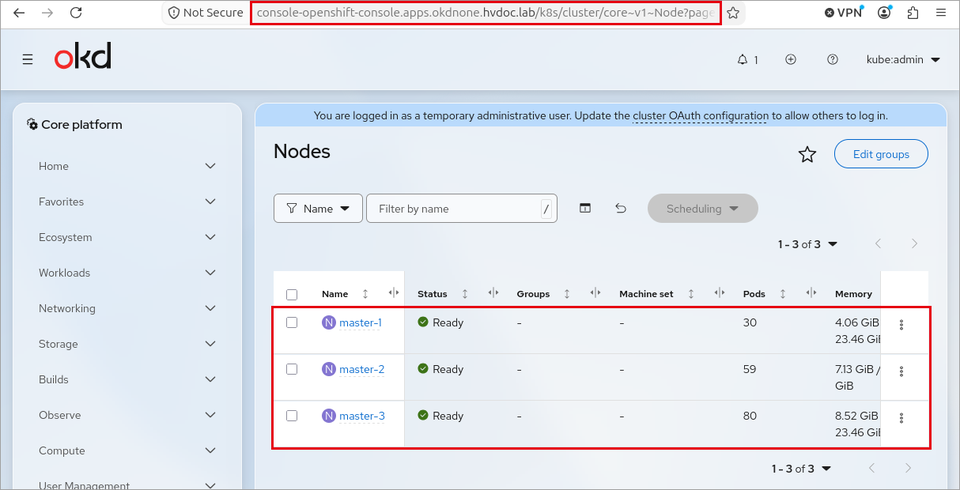Select all nodes with header checkbox

292,295
